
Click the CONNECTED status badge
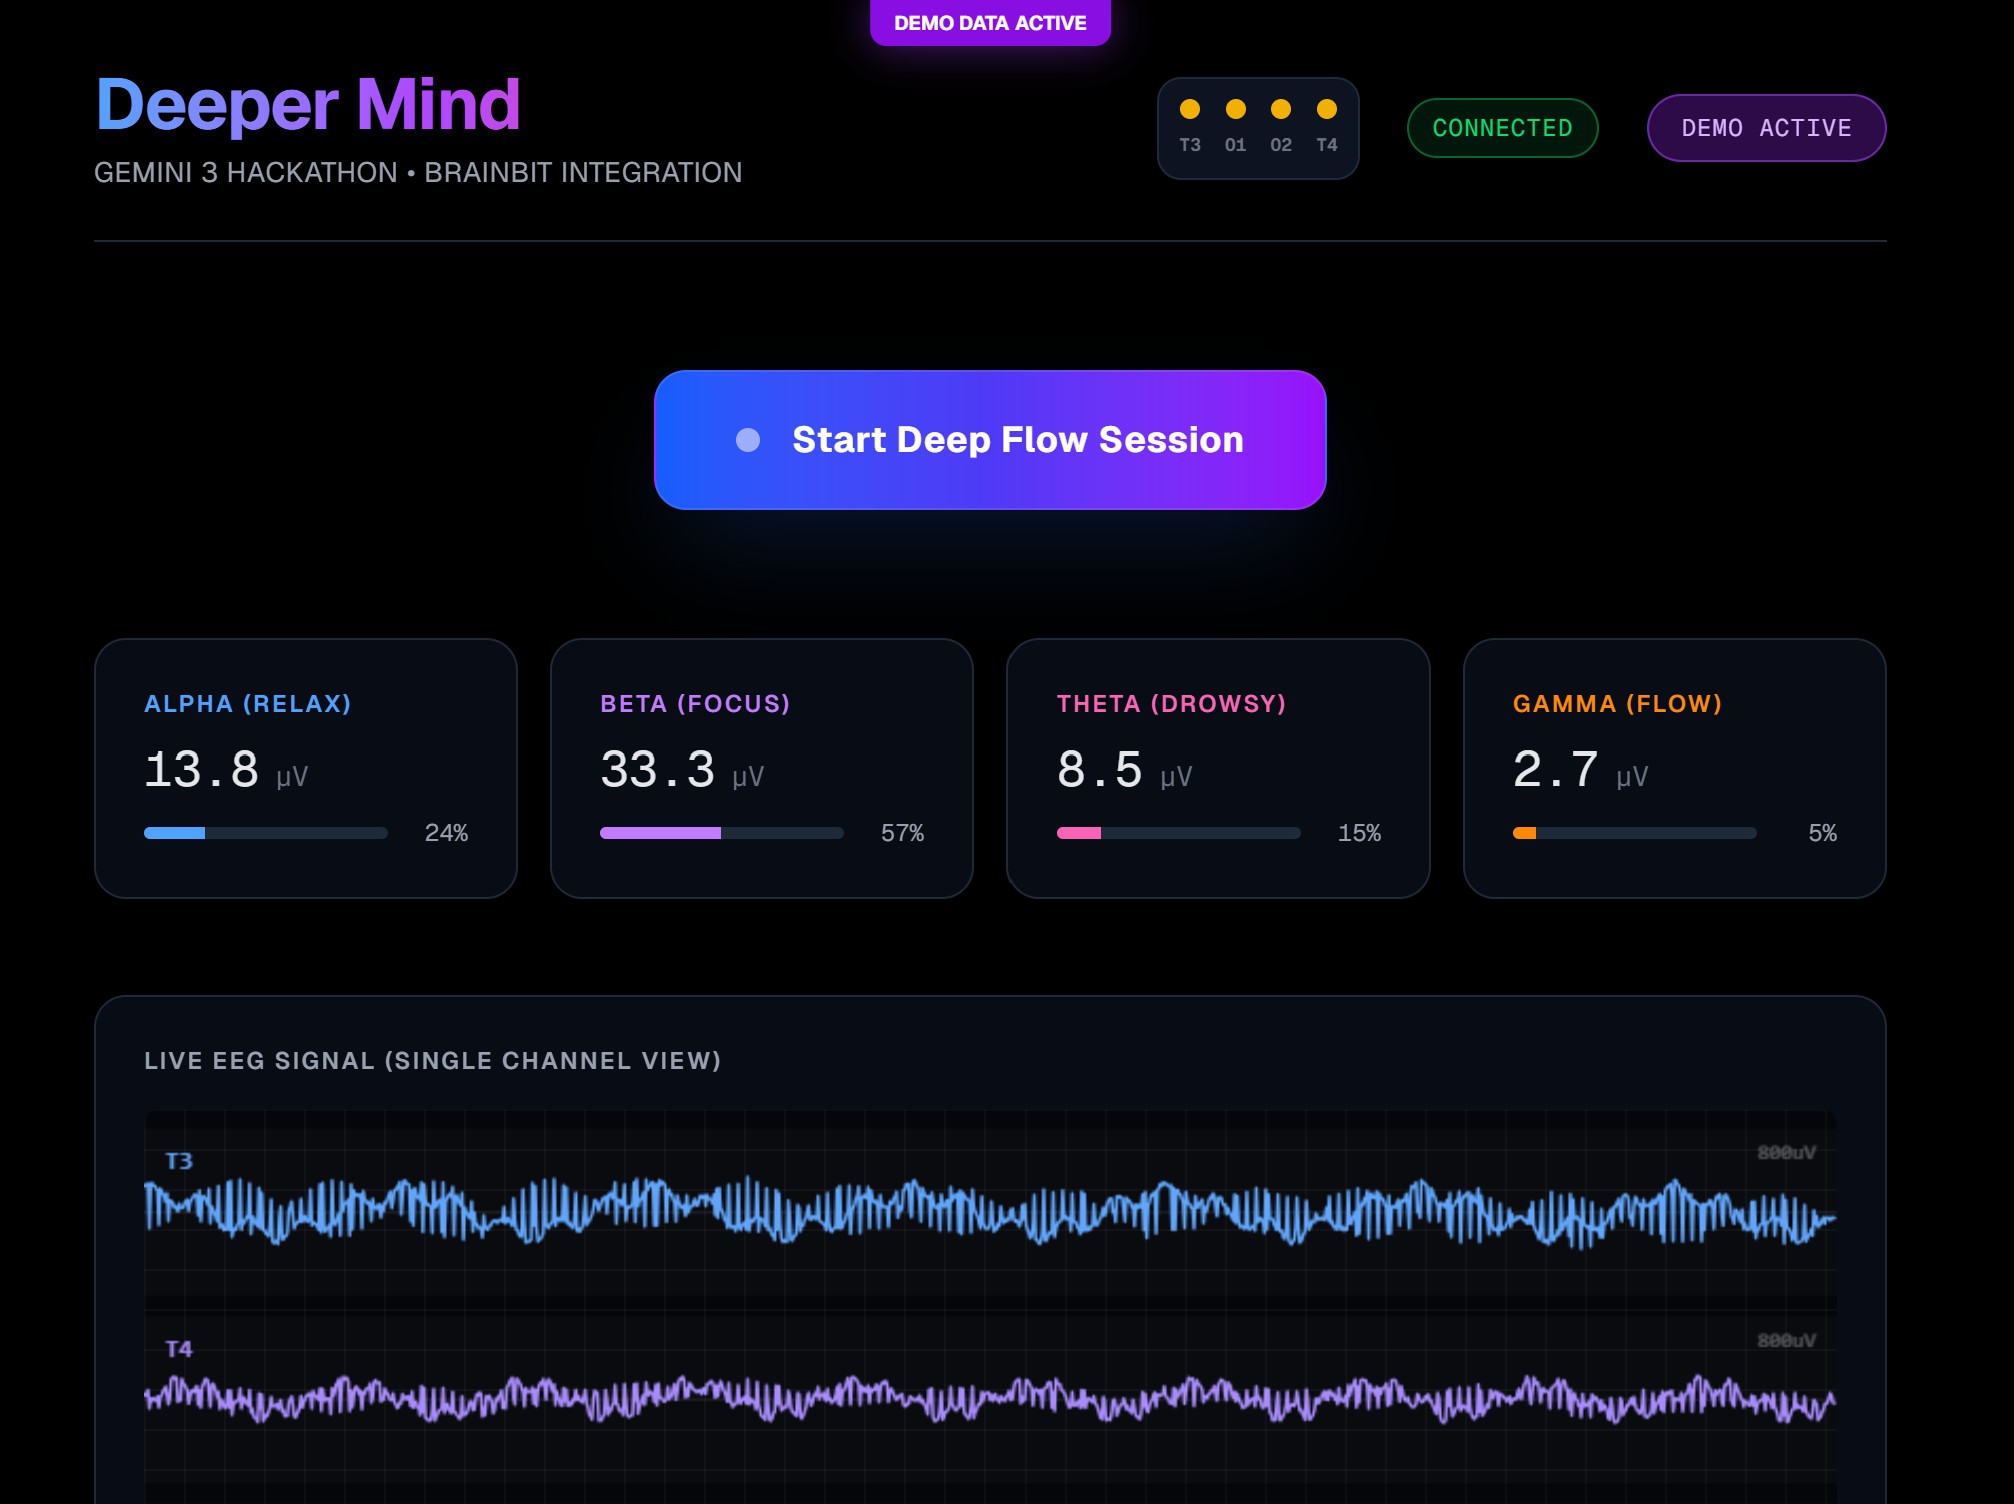pos(1502,128)
